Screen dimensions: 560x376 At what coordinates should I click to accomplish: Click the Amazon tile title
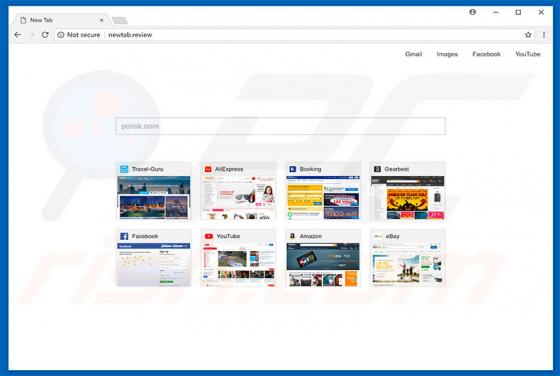pyautogui.click(x=310, y=236)
